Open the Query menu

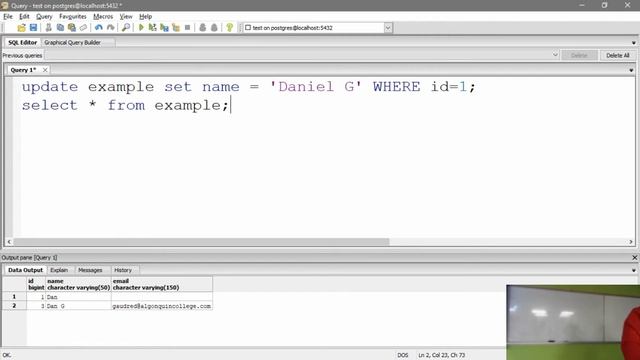44,16
